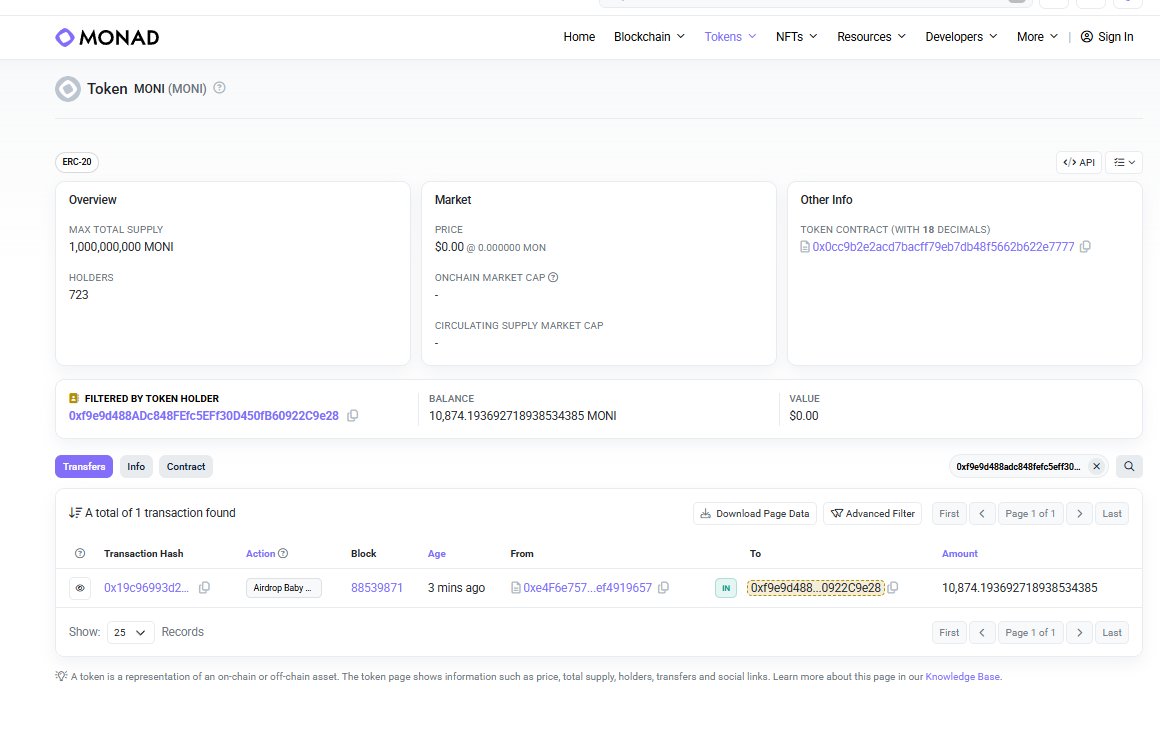Open token contract 0x0cc9b2e2acd7 link

click(x=943, y=246)
